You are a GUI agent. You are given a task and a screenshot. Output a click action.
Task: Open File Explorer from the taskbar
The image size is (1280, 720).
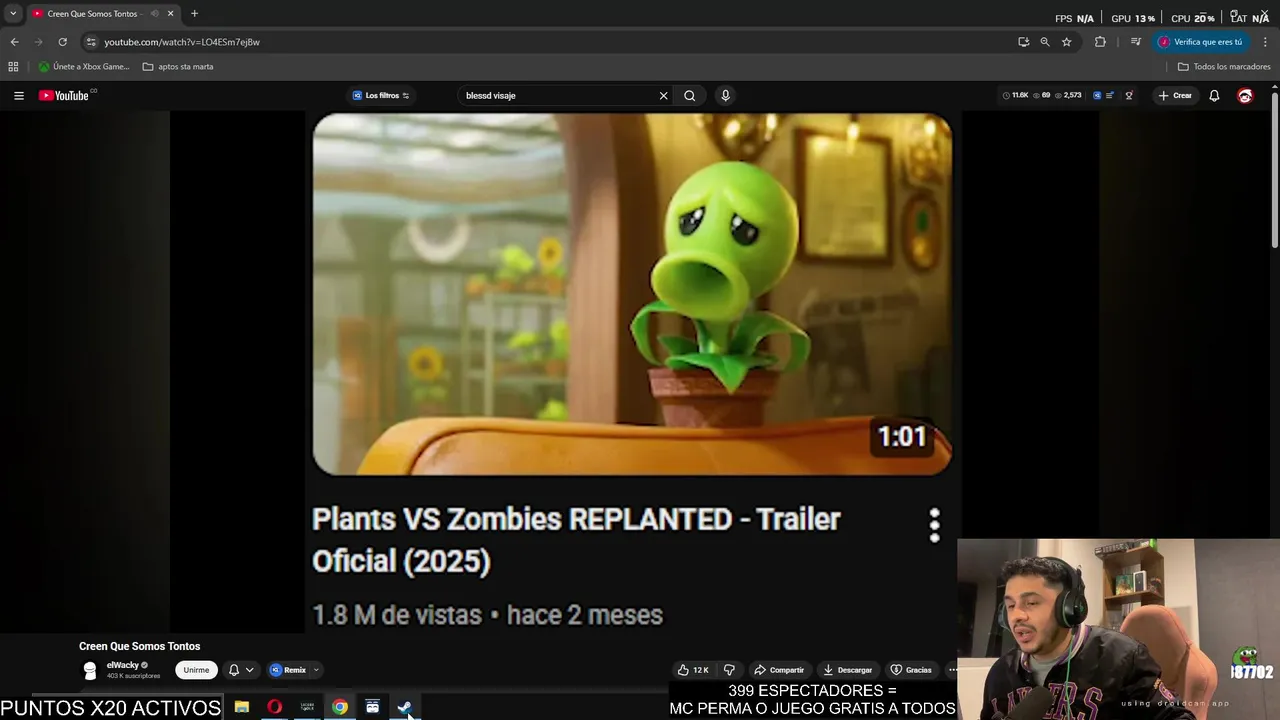pyautogui.click(x=242, y=707)
